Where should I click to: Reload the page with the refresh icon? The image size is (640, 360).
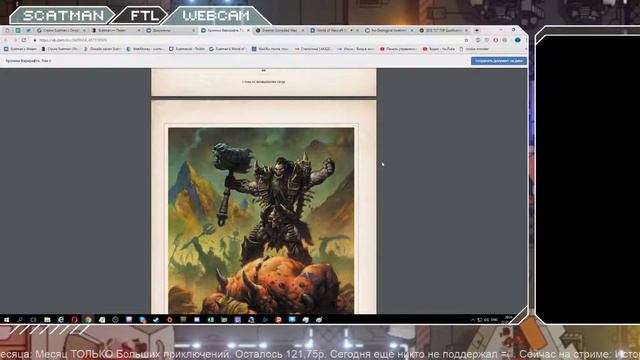24,40
